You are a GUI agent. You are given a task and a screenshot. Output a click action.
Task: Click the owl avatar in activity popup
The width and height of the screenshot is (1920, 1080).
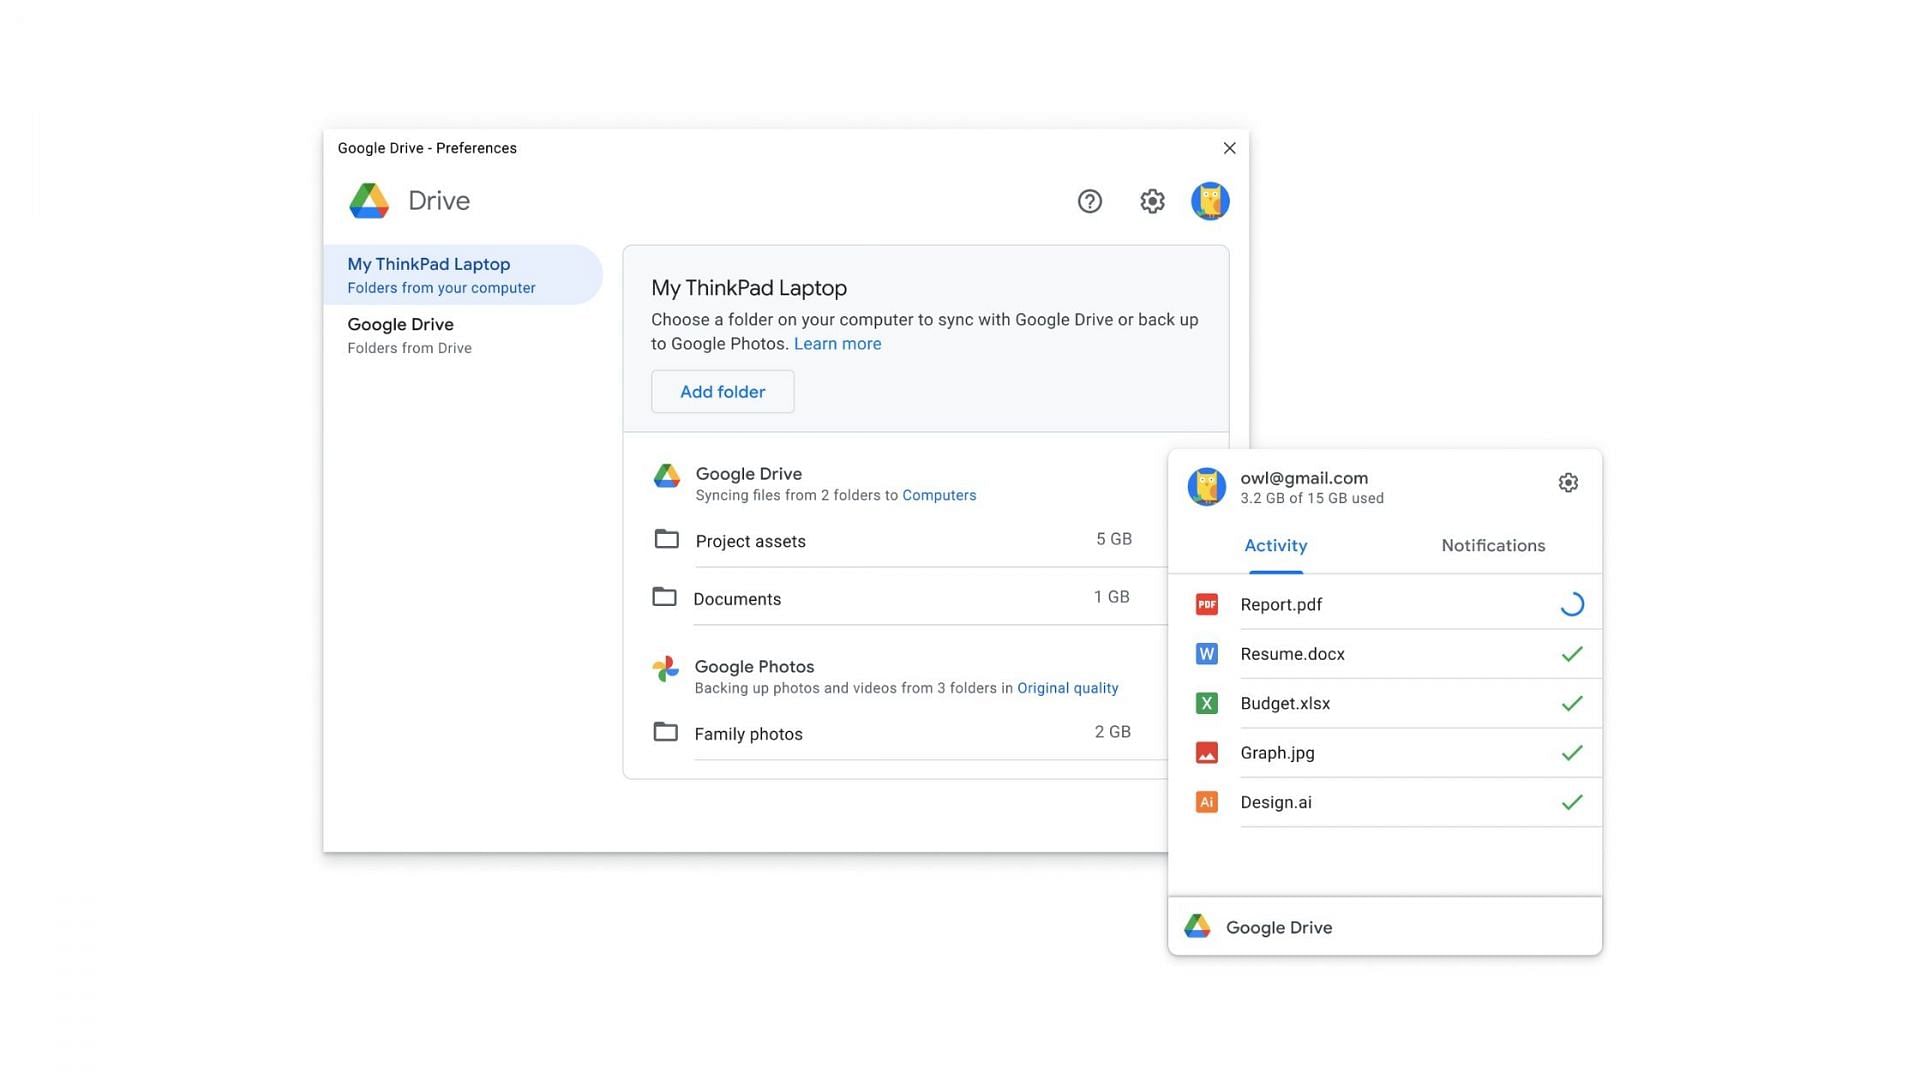coord(1207,487)
